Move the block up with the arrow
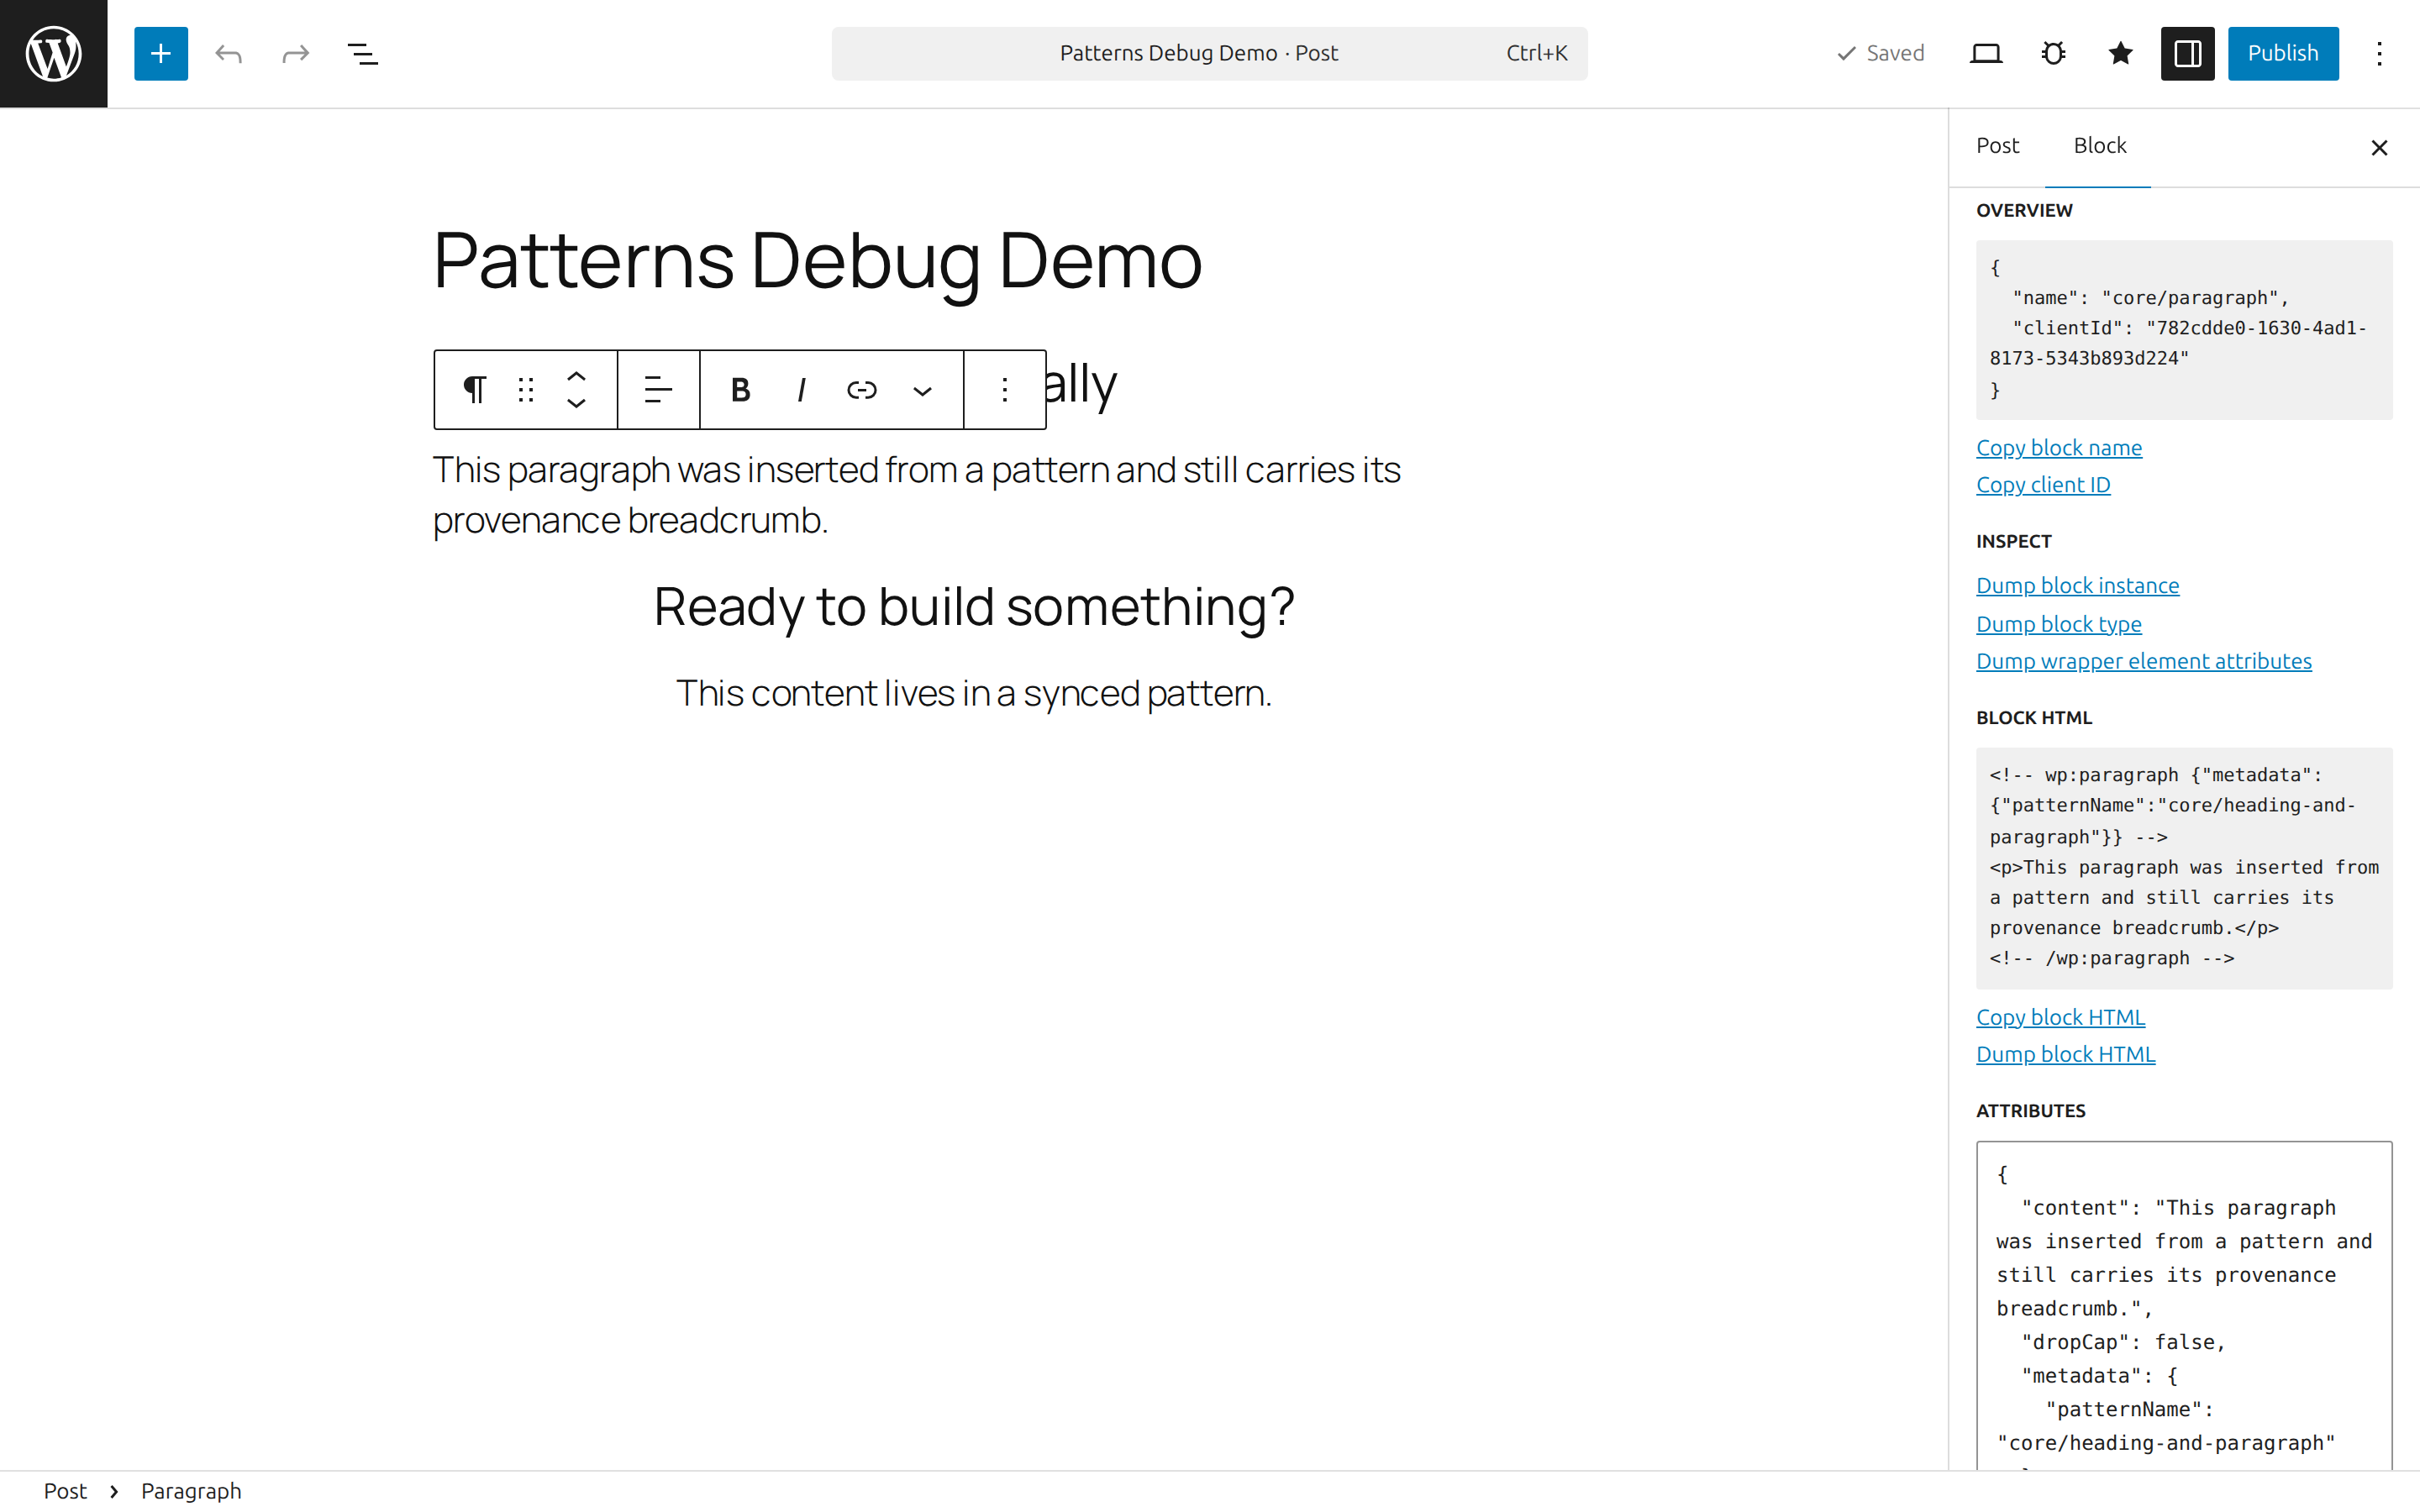Screen dimensions: 2420x1512 coord(576,376)
